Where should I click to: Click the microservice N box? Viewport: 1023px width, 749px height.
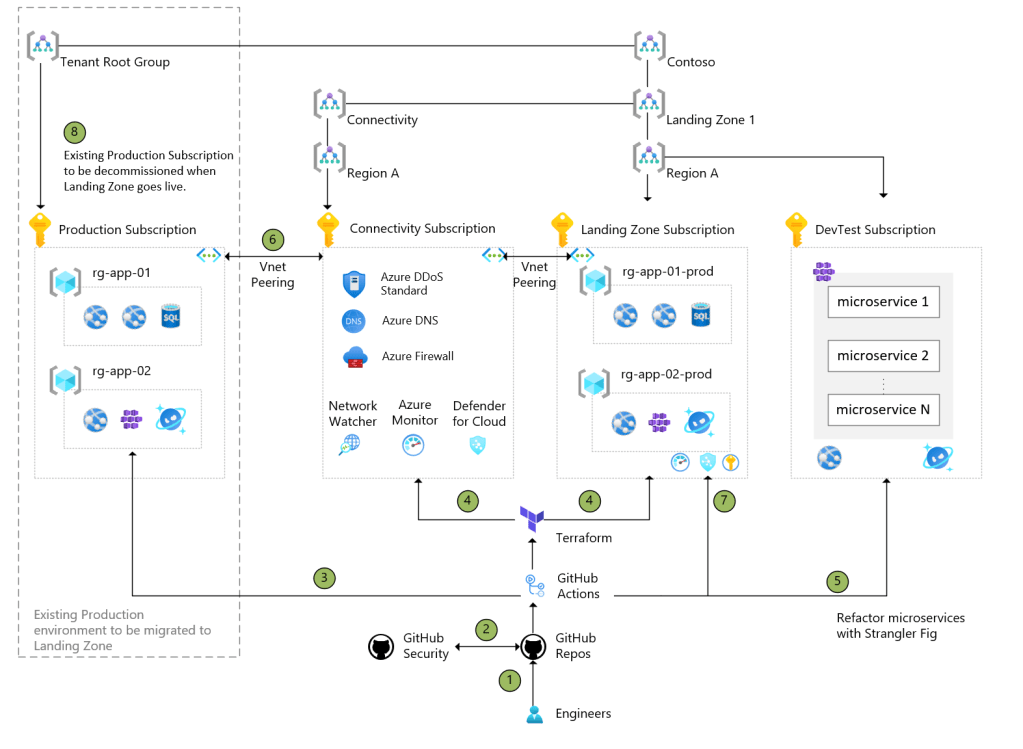coord(883,409)
